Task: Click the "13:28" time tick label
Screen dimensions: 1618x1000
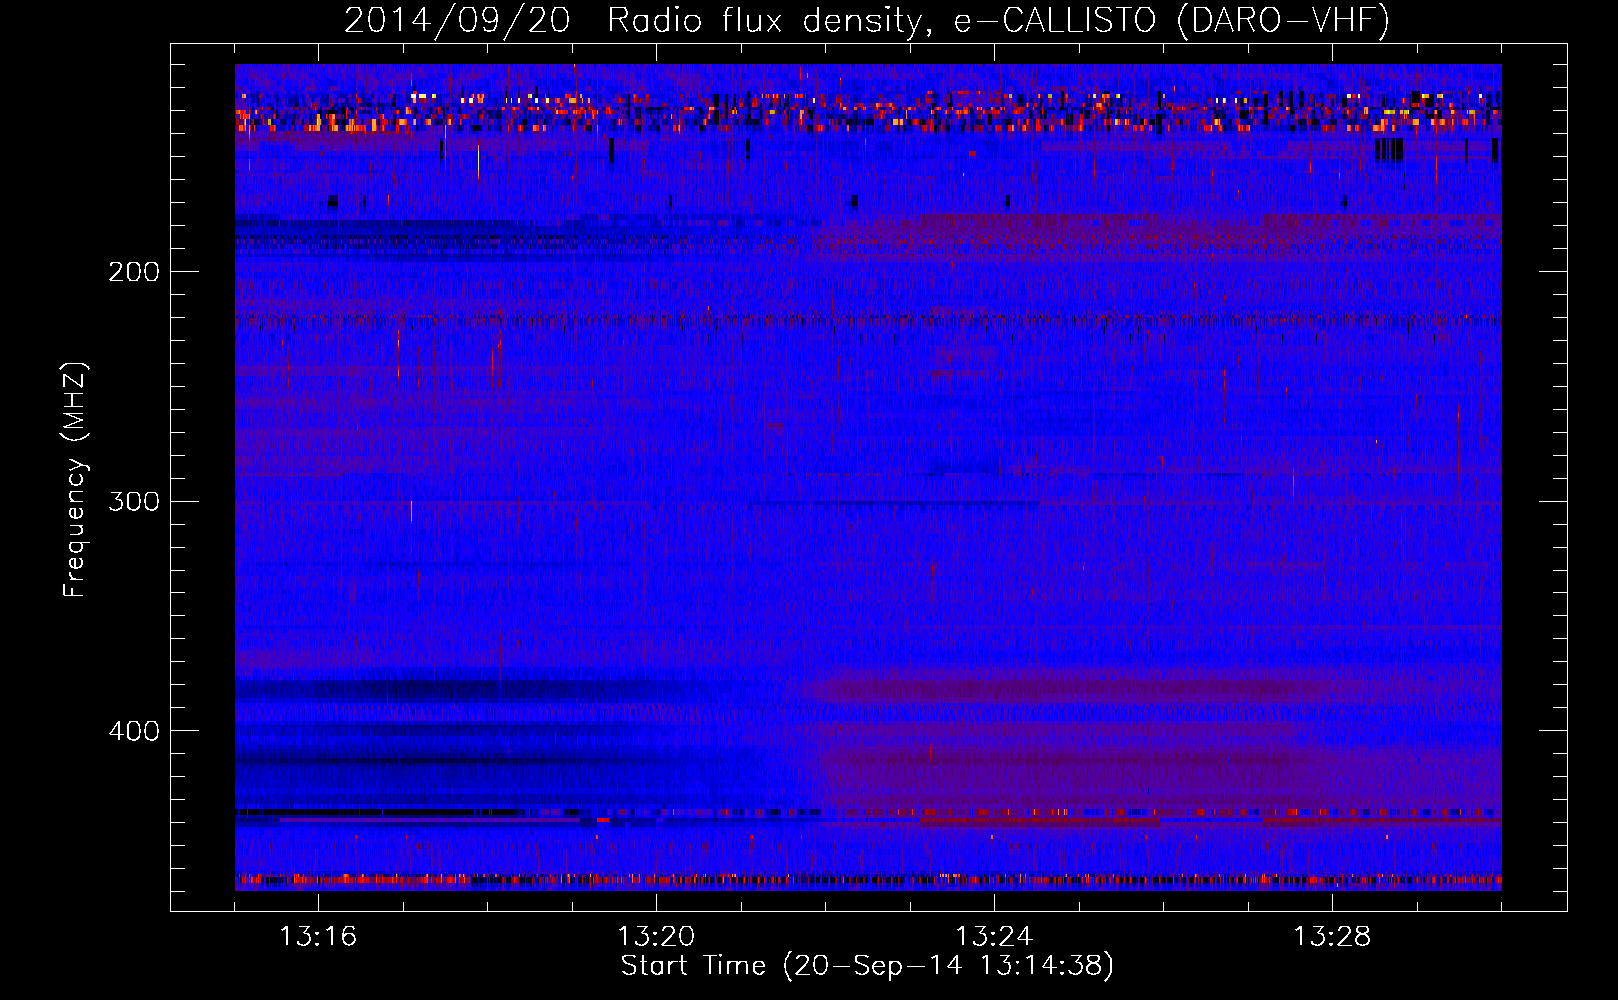Action: click(1332, 937)
